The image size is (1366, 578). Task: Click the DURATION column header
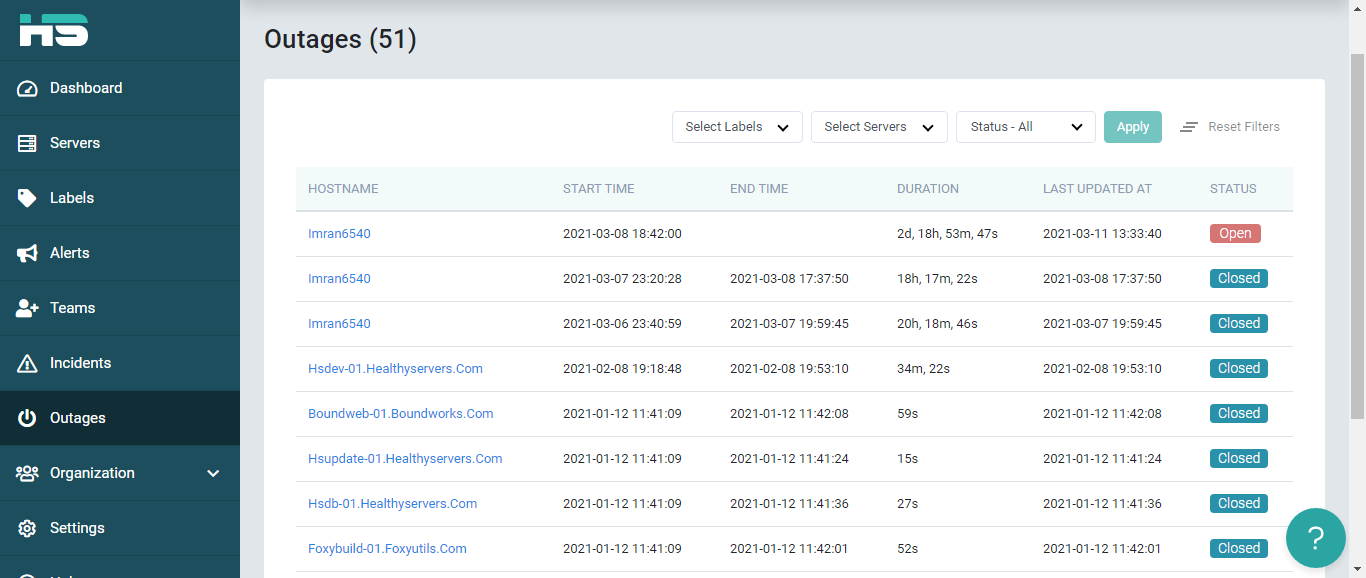point(928,189)
